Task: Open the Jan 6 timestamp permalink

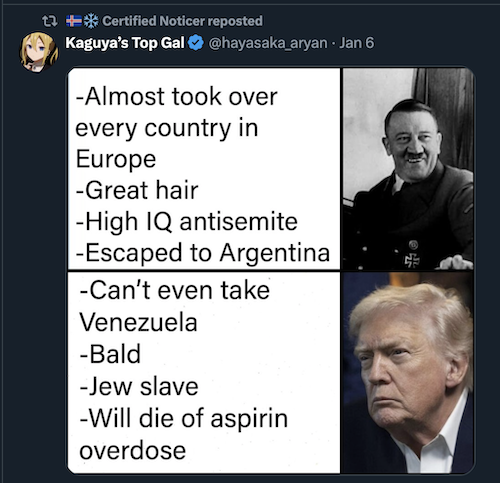Action: point(356,43)
